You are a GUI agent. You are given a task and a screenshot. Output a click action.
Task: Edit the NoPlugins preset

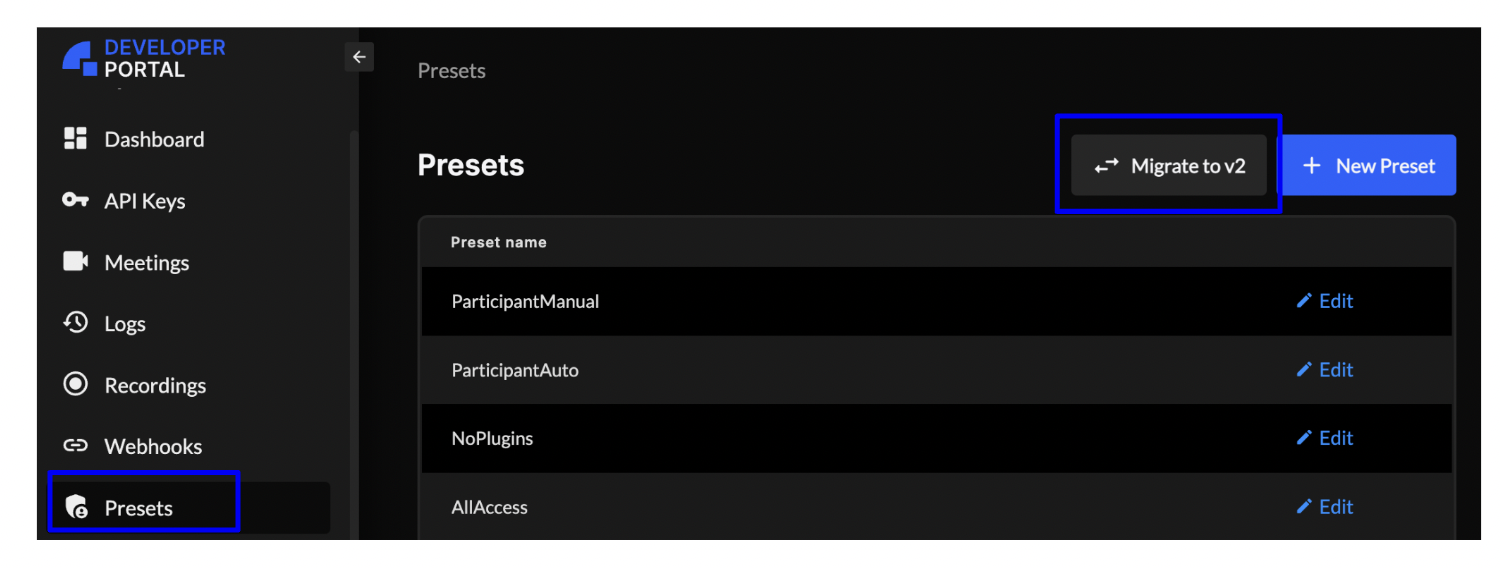click(x=1325, y=438)
